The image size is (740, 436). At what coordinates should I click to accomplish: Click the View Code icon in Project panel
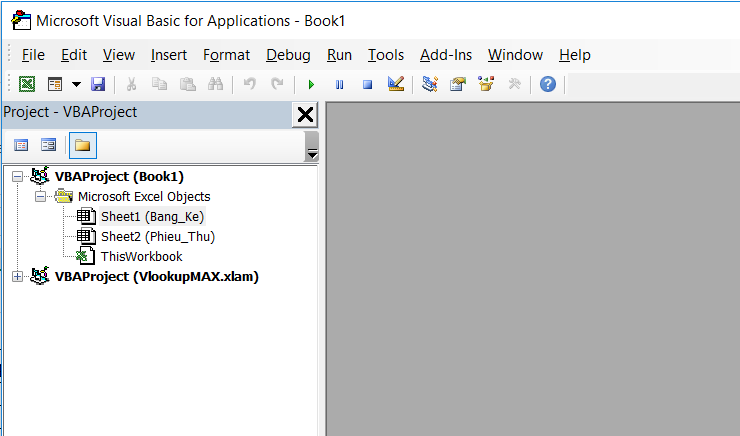point(21,145)
